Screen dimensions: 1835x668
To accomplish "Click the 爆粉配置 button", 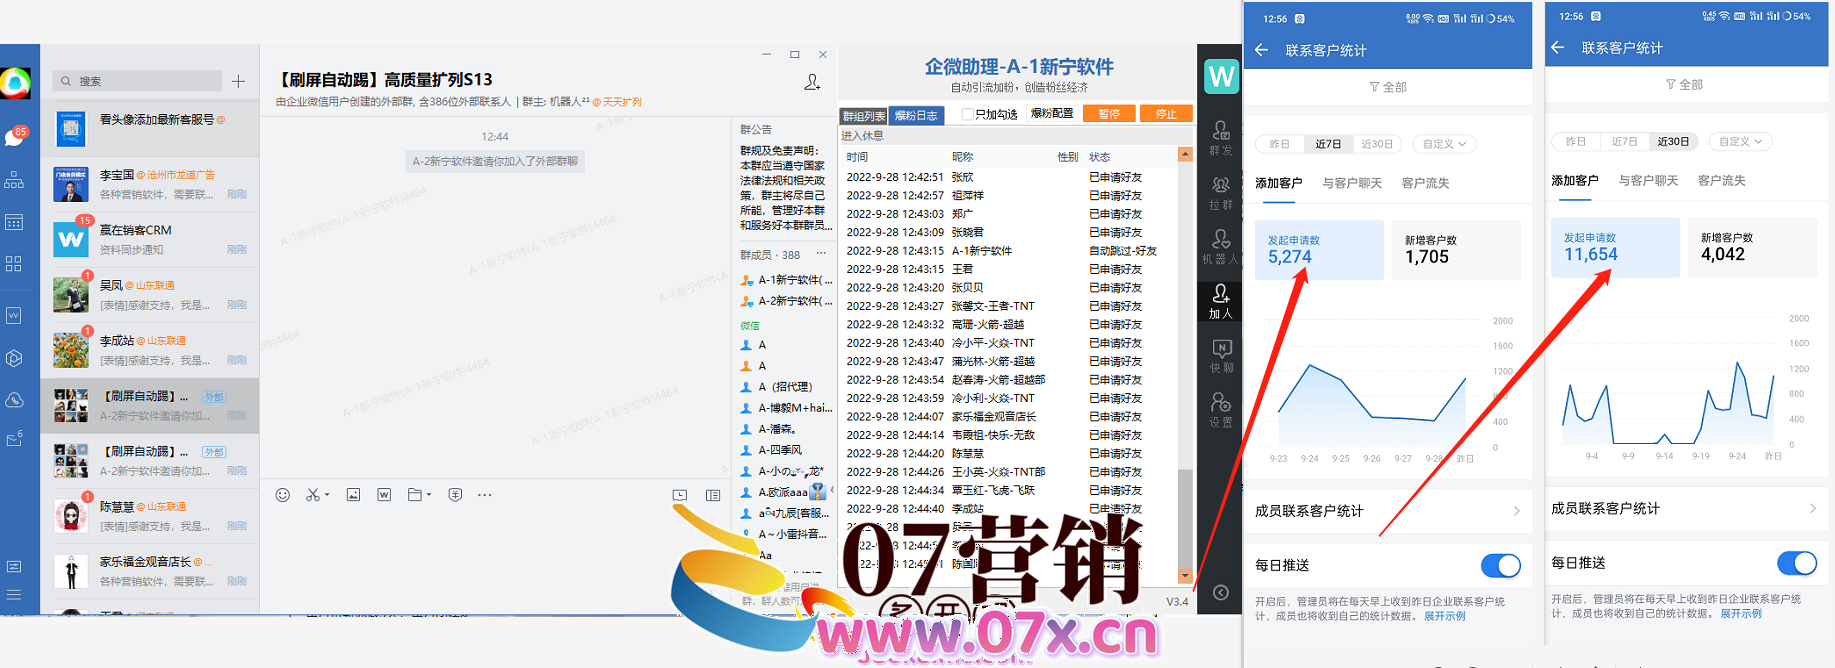I will (1052, 114).
